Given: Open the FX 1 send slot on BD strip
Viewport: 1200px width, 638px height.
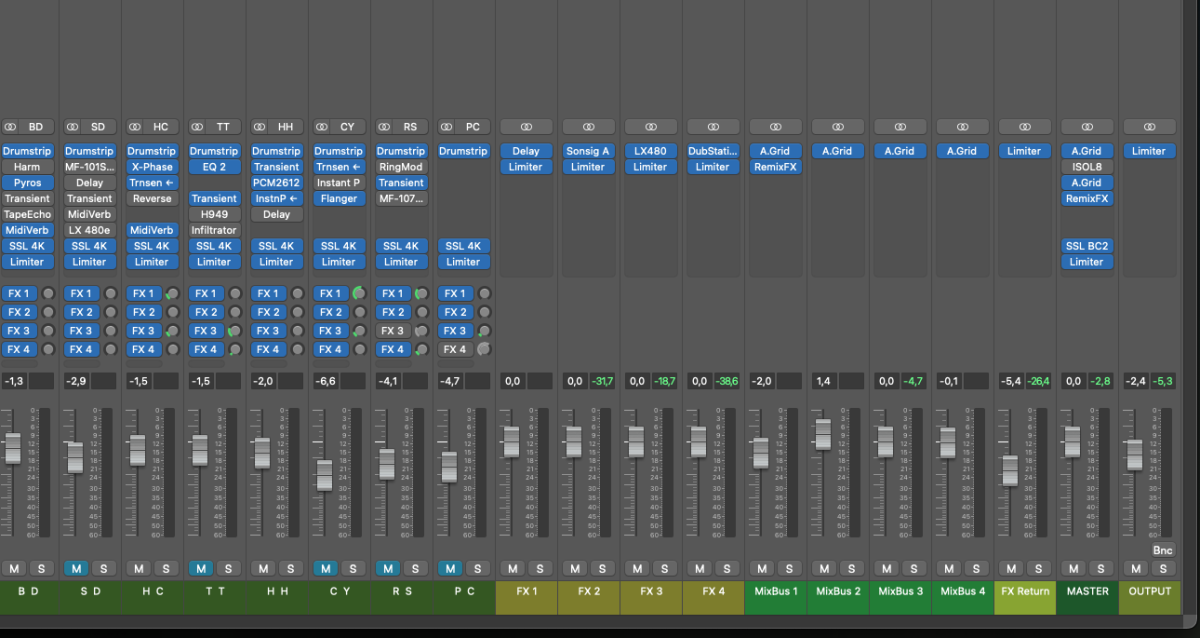Looking at the screenshot, I should [20, 294].
